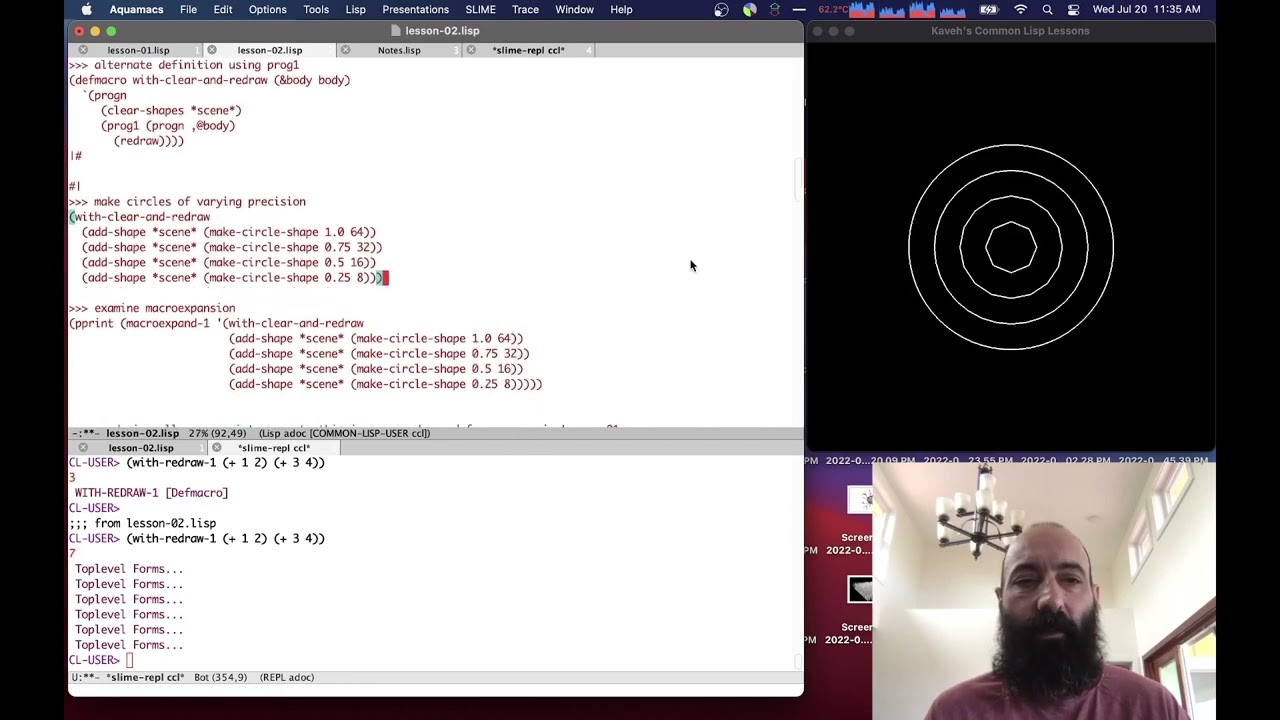This screenshot has width=1280, height=720.
Task: Click the 'examine macroexpansion' comment line
Action: point(152,308)
